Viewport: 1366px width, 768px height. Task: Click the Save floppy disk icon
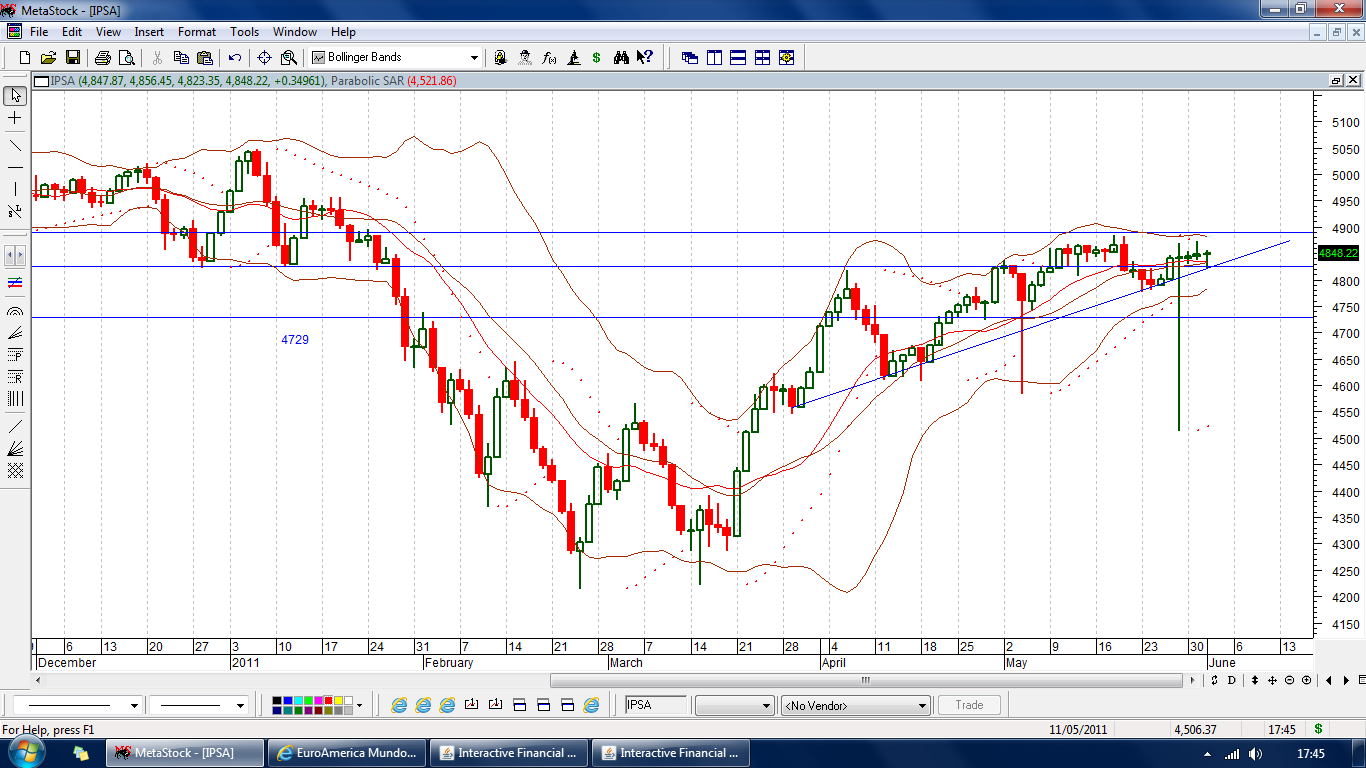pos(72,58)
